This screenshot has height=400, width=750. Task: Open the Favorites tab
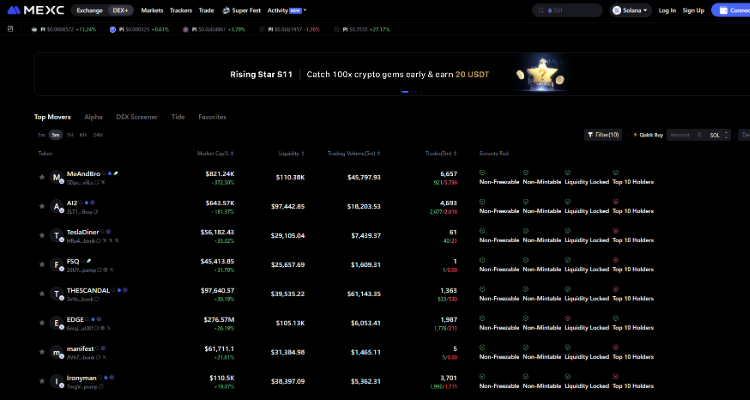click(x=212, y=117)
